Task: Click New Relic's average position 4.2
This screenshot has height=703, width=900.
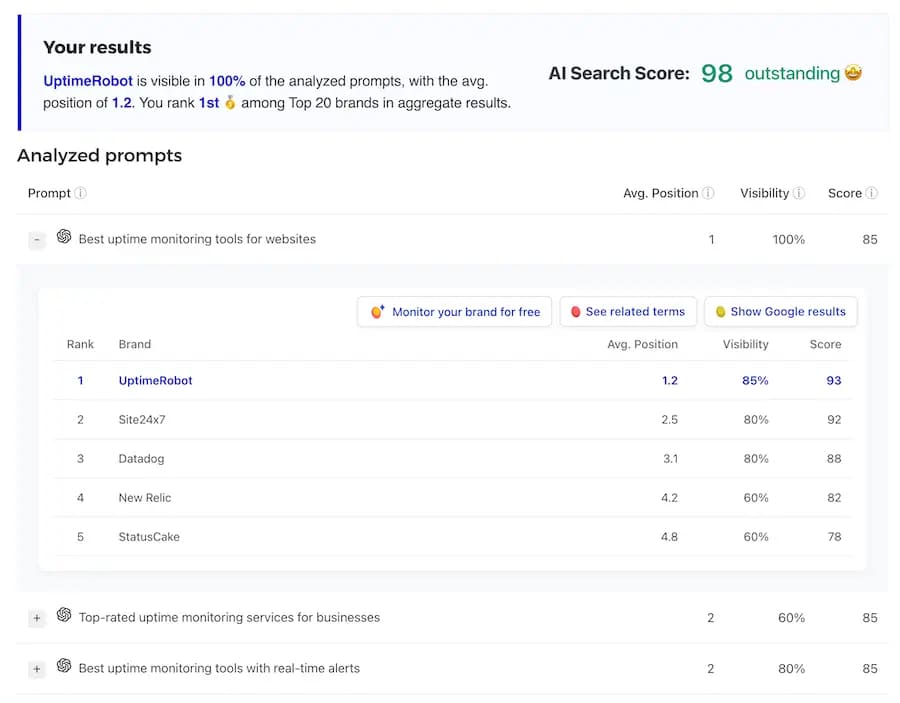Action: (669, 498)
